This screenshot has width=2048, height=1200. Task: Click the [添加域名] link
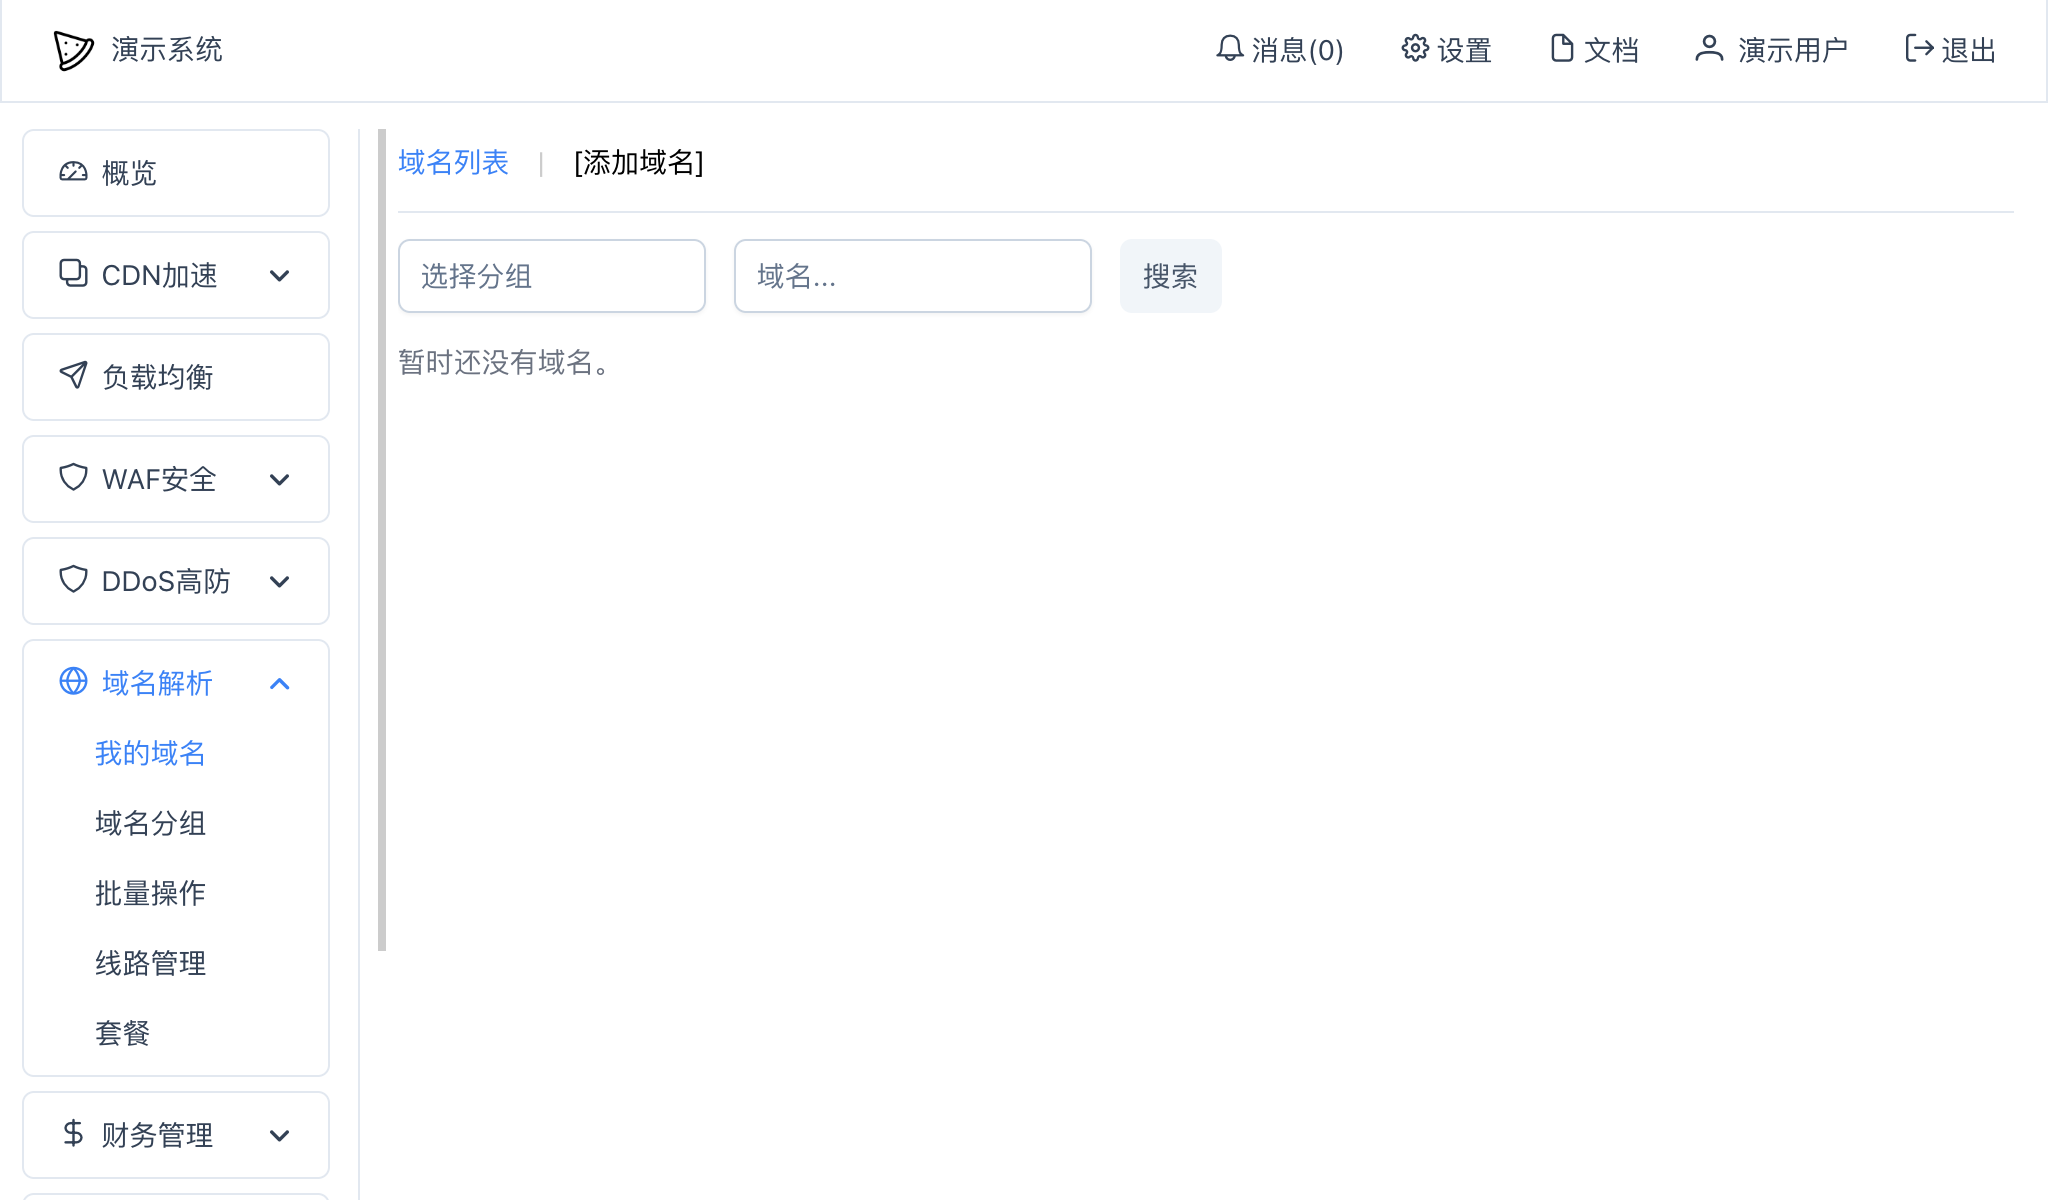(x=638, y=162)
